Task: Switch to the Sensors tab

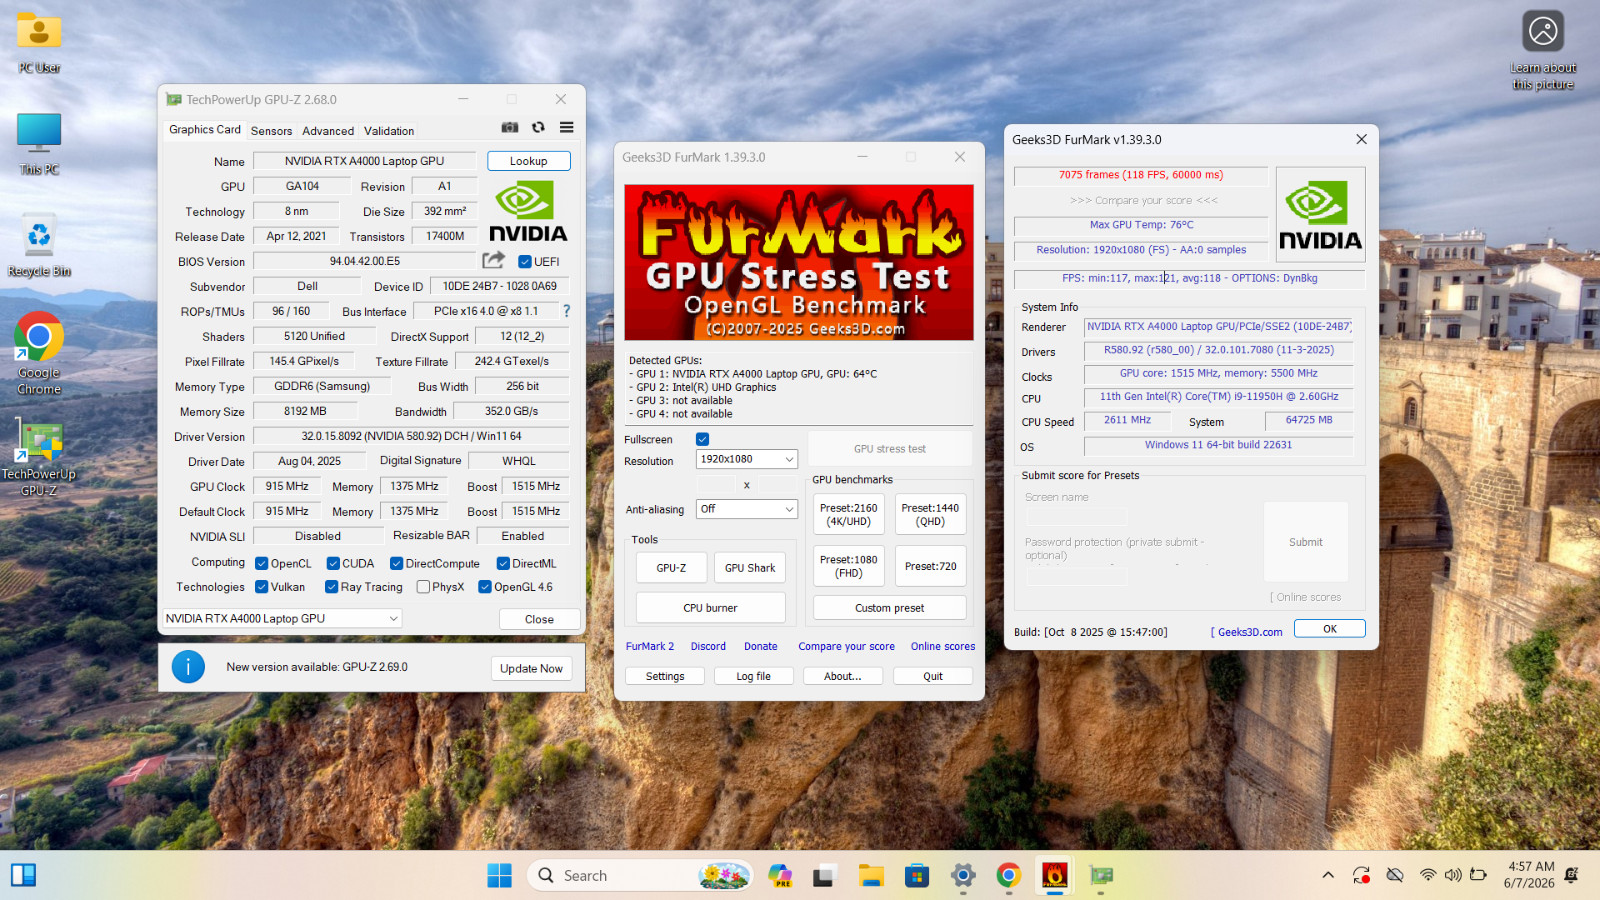Action: [x=271, y=131]
